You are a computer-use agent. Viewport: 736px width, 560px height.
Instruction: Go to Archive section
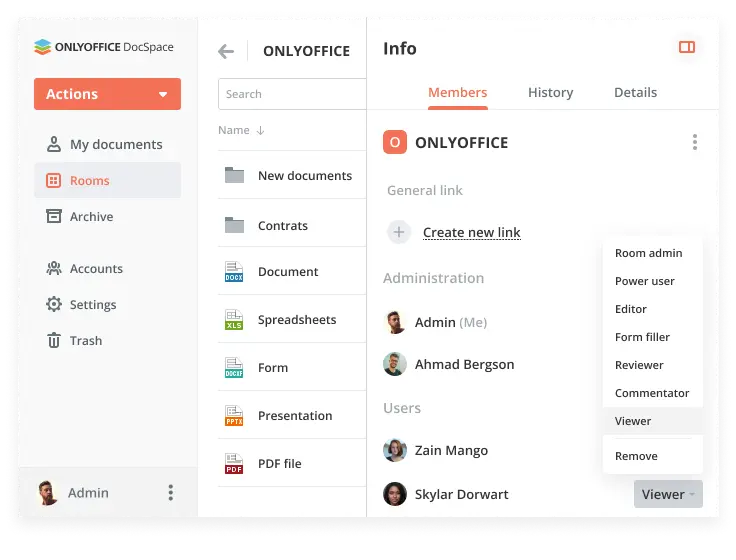(x=107, y=216)
